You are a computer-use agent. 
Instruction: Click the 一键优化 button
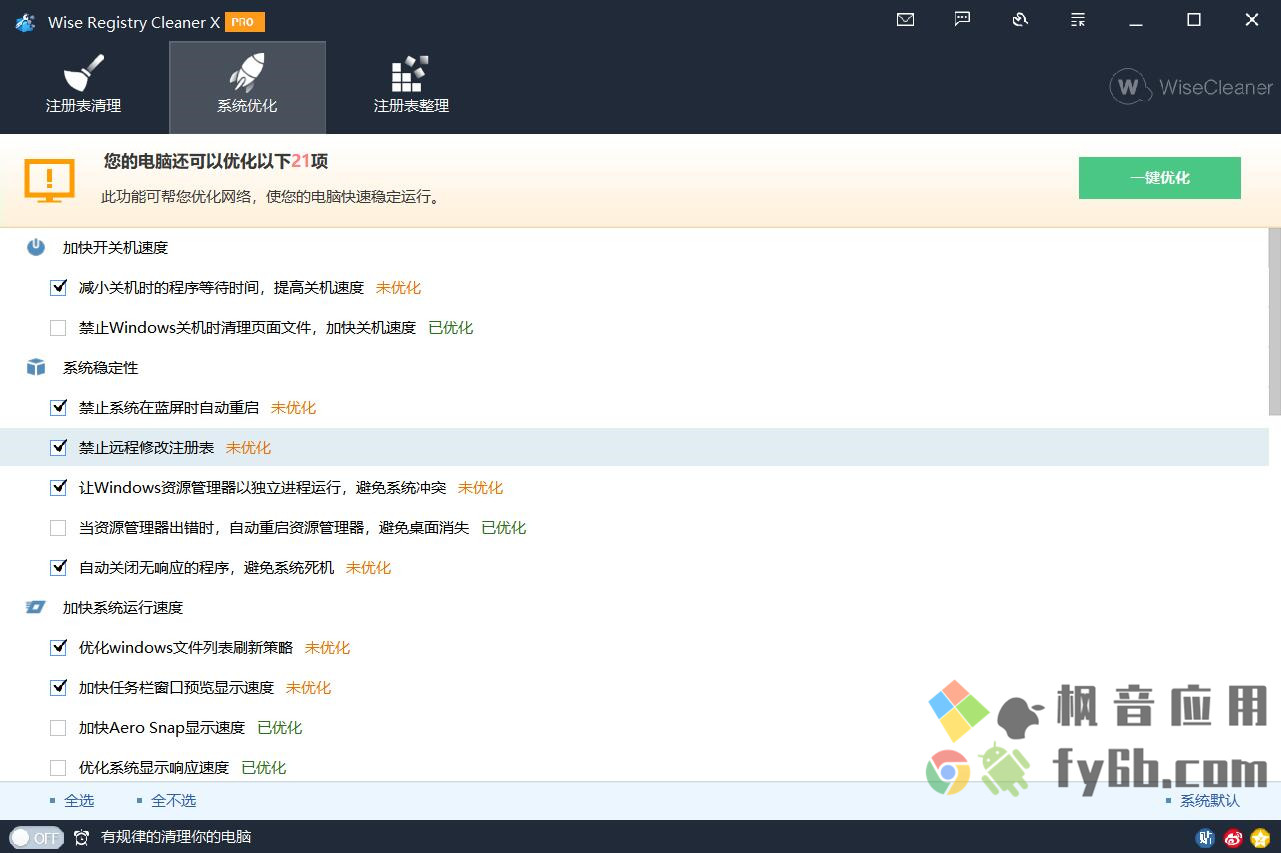click(x=1160, y=178)
